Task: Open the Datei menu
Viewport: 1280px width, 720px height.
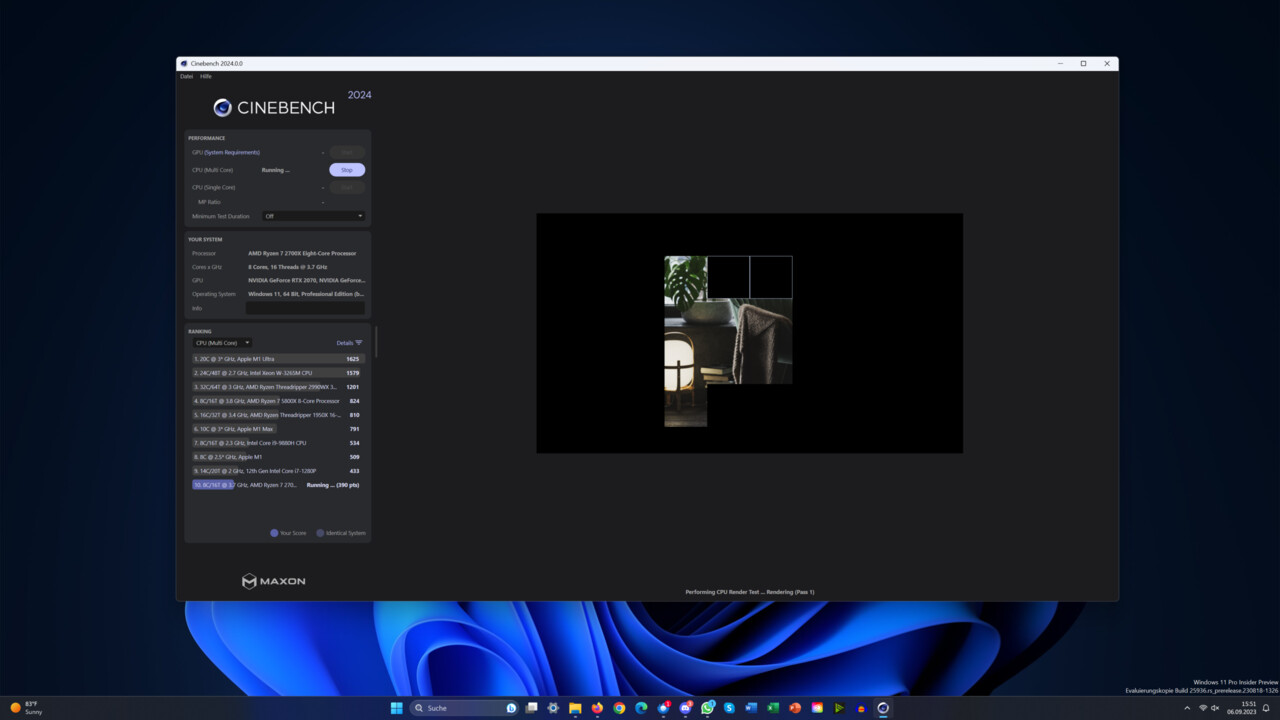Action: coord(186,76)
